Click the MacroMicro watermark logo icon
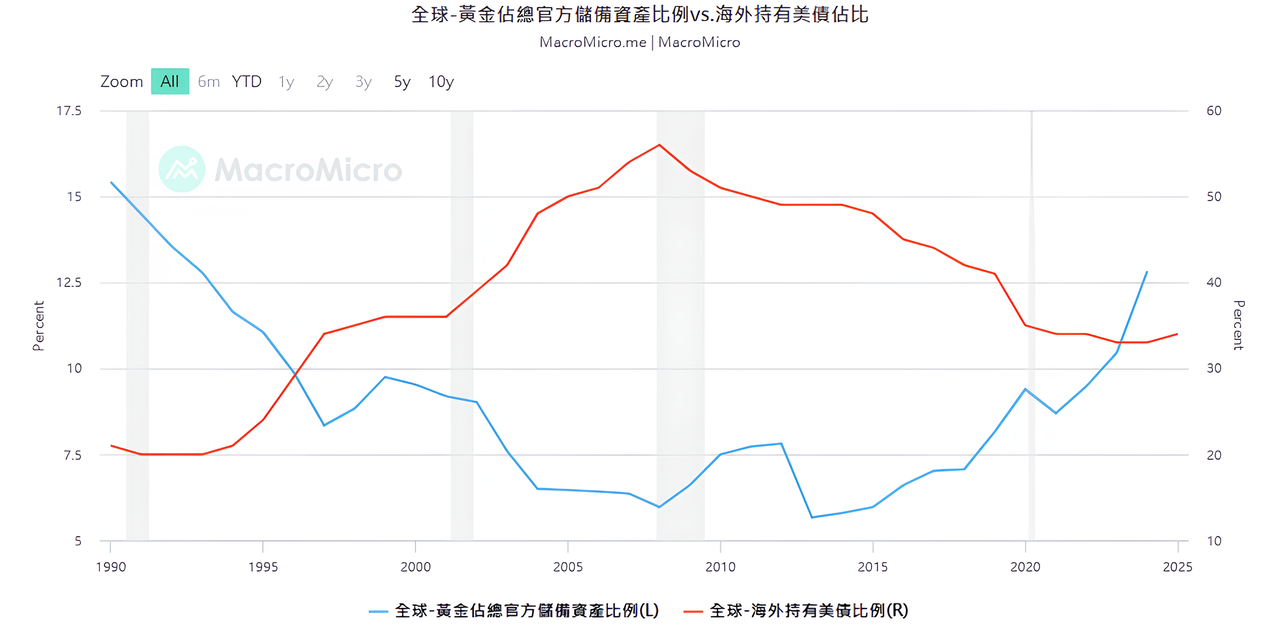The width and height of the screenshot is (1280, 642). click(x=182, y=169)
